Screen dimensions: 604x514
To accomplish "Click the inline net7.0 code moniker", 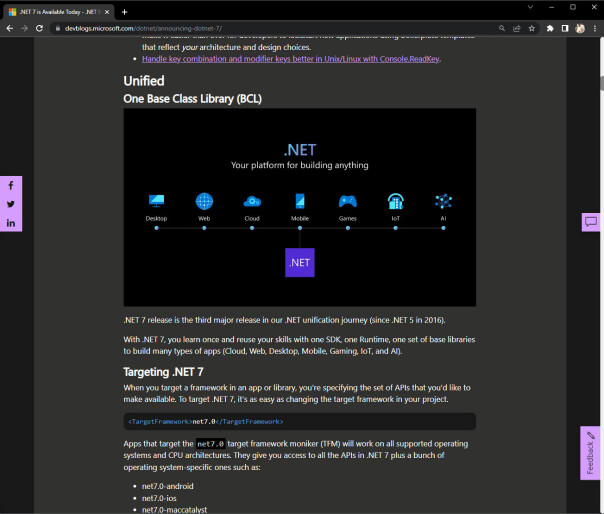I will 210,444.
